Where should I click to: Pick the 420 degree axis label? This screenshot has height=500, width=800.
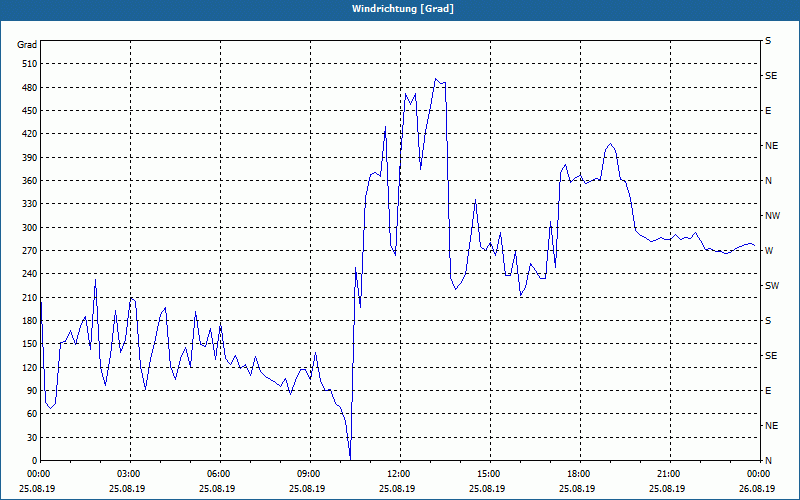click(30, 134)
